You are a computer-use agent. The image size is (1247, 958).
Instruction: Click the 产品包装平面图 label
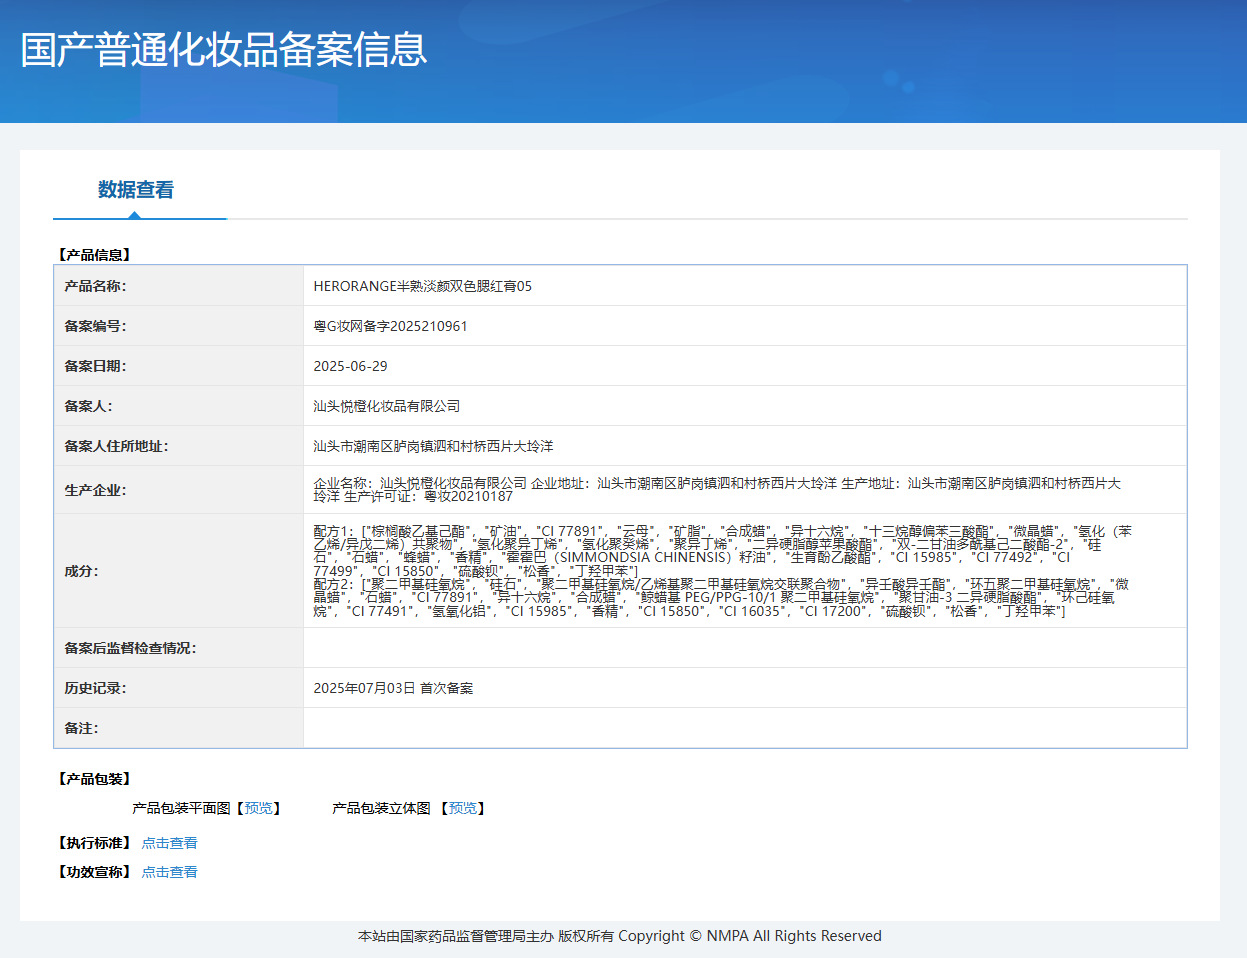181,808
